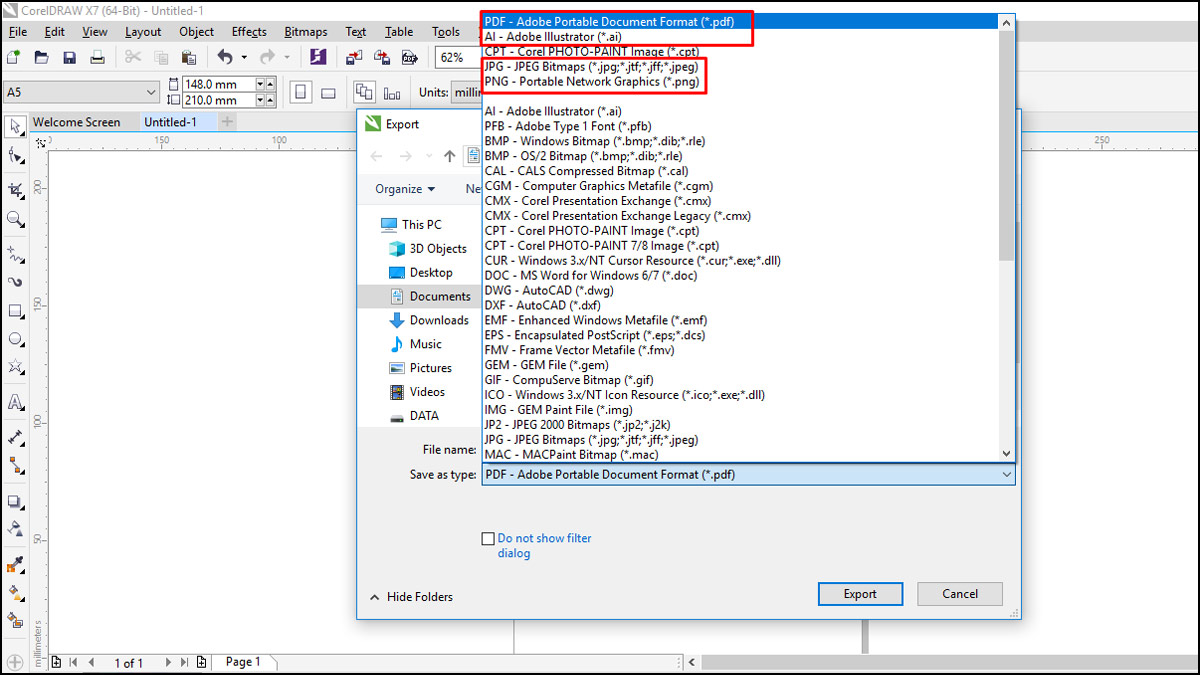
Task: Open the Units dropdown
Action: point(466,92)
